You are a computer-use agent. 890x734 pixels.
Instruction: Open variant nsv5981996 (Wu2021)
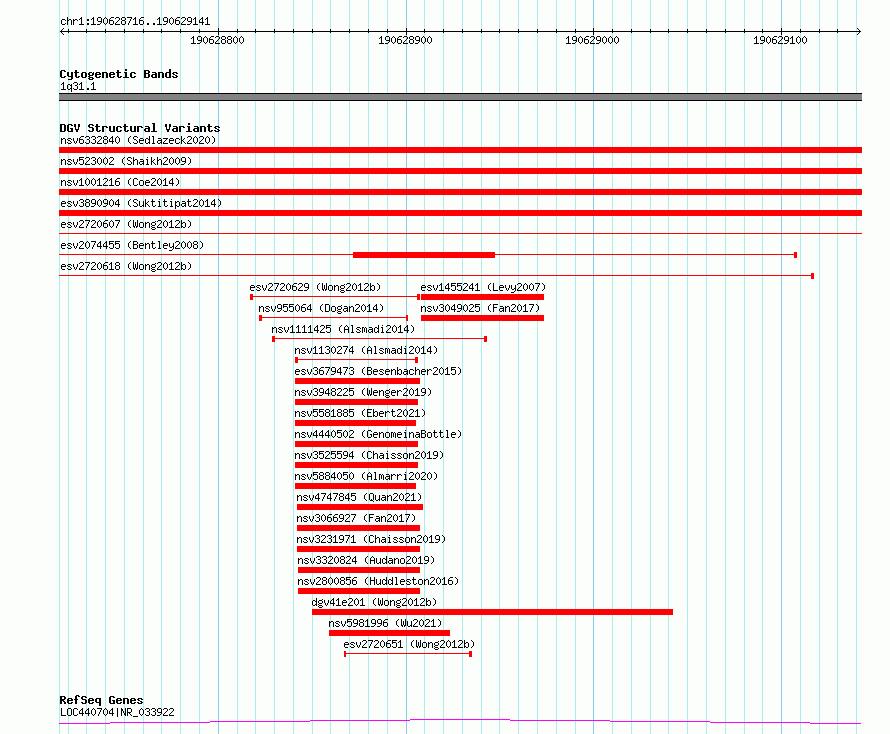[385, 623]
